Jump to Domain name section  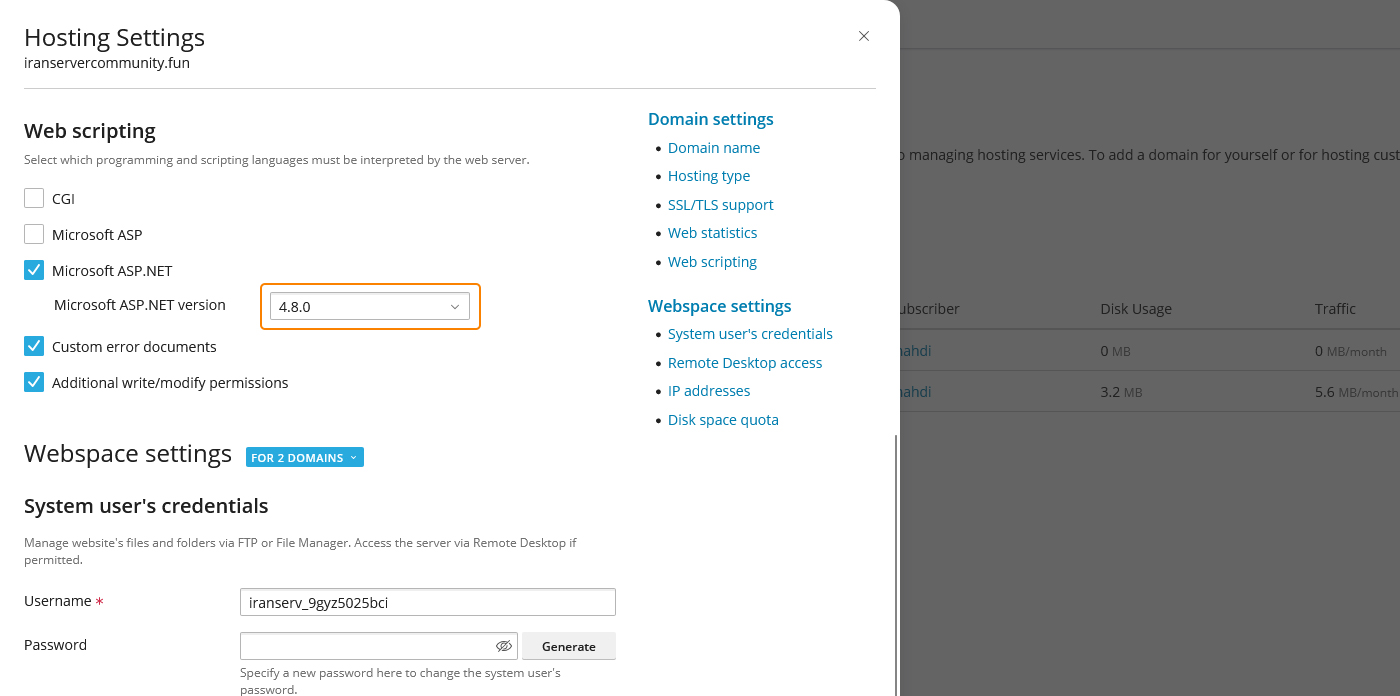(714, 148)
